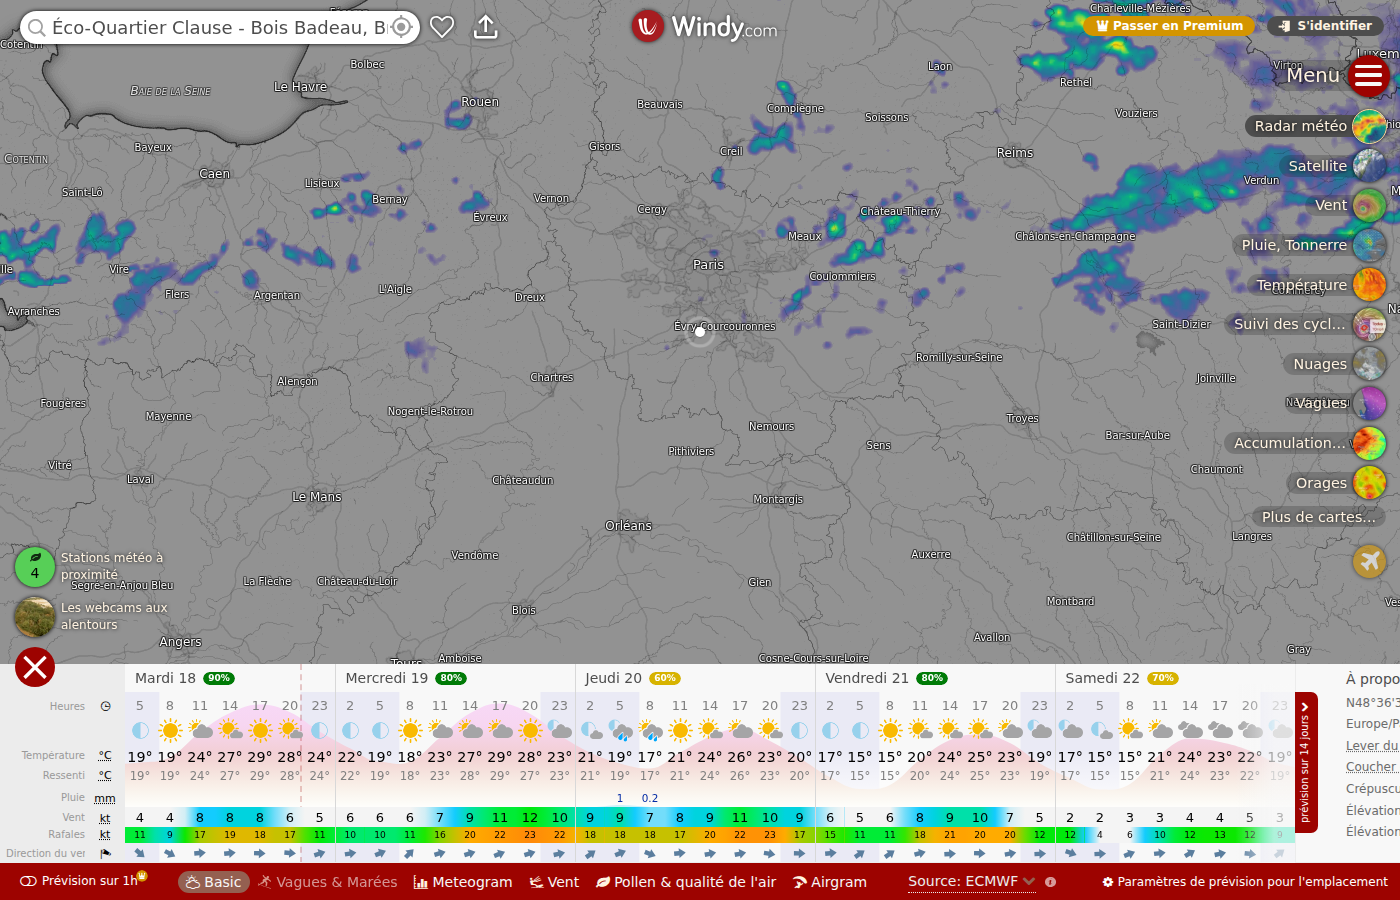The width and height of the screenshot is (1400, 900).
Task: Switch to the Vagues & Marées tab
Action: tap(328, 882)
